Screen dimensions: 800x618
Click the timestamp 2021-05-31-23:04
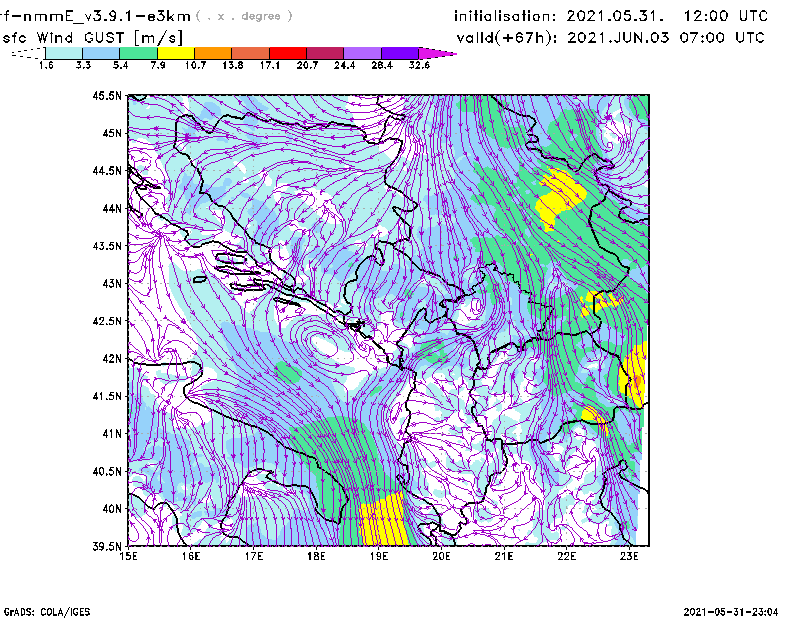[x=731, y=612]
